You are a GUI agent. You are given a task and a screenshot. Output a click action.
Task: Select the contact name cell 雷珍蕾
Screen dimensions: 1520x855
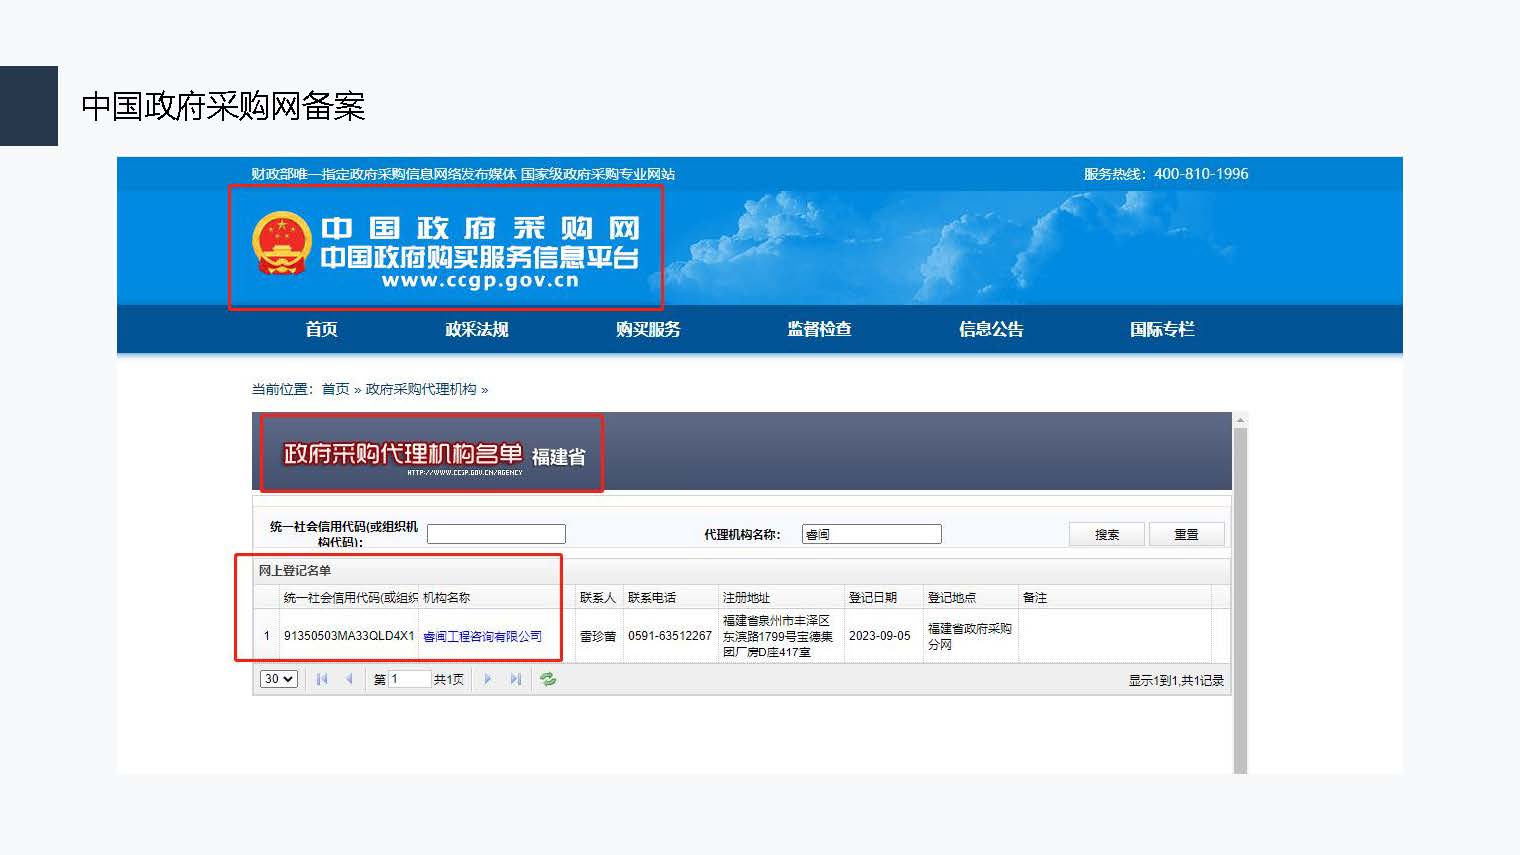point(598,636)
